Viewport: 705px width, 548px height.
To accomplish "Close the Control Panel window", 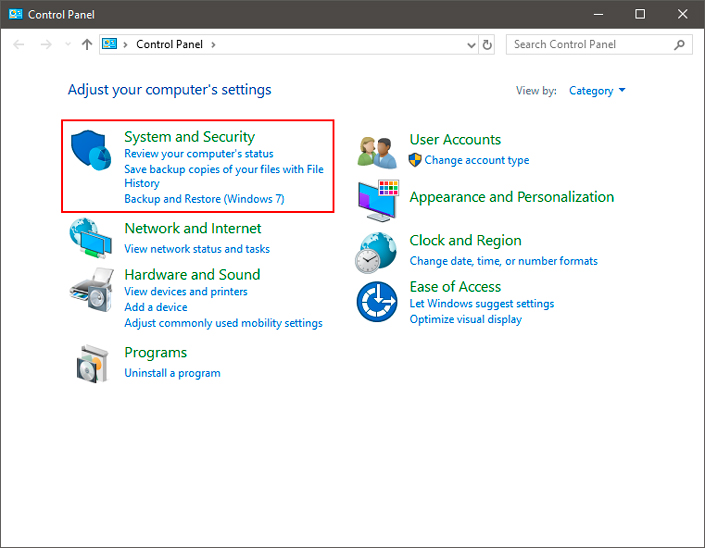I will tap(683, 14).
